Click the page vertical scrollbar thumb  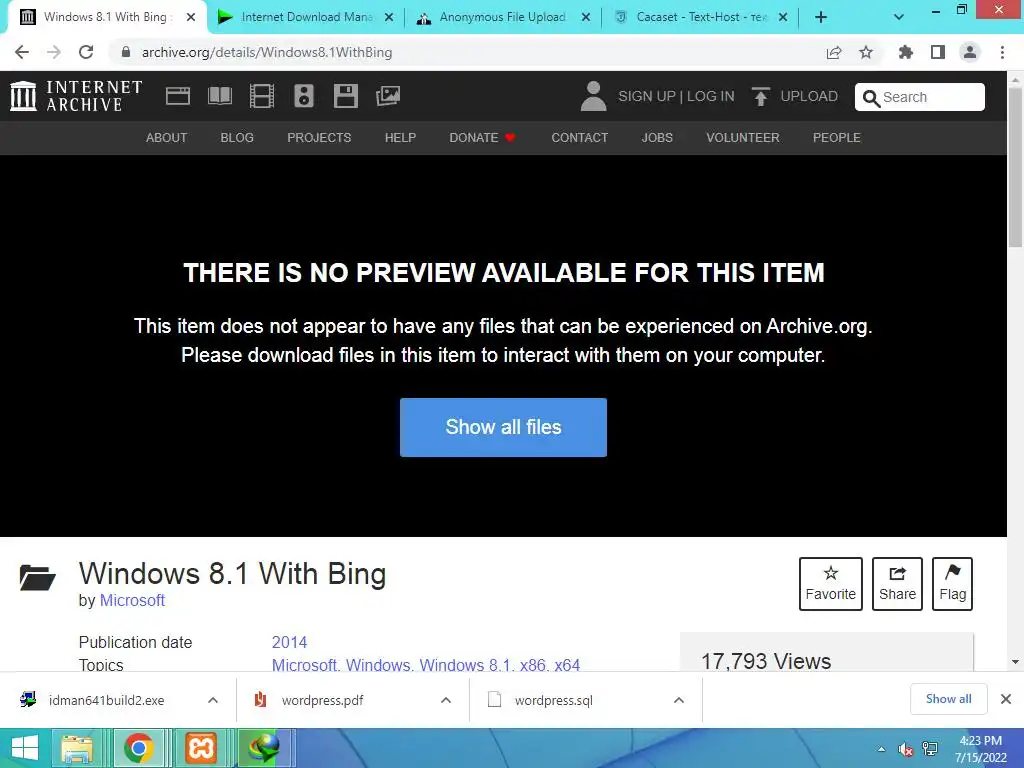[x=1015, y=168]
